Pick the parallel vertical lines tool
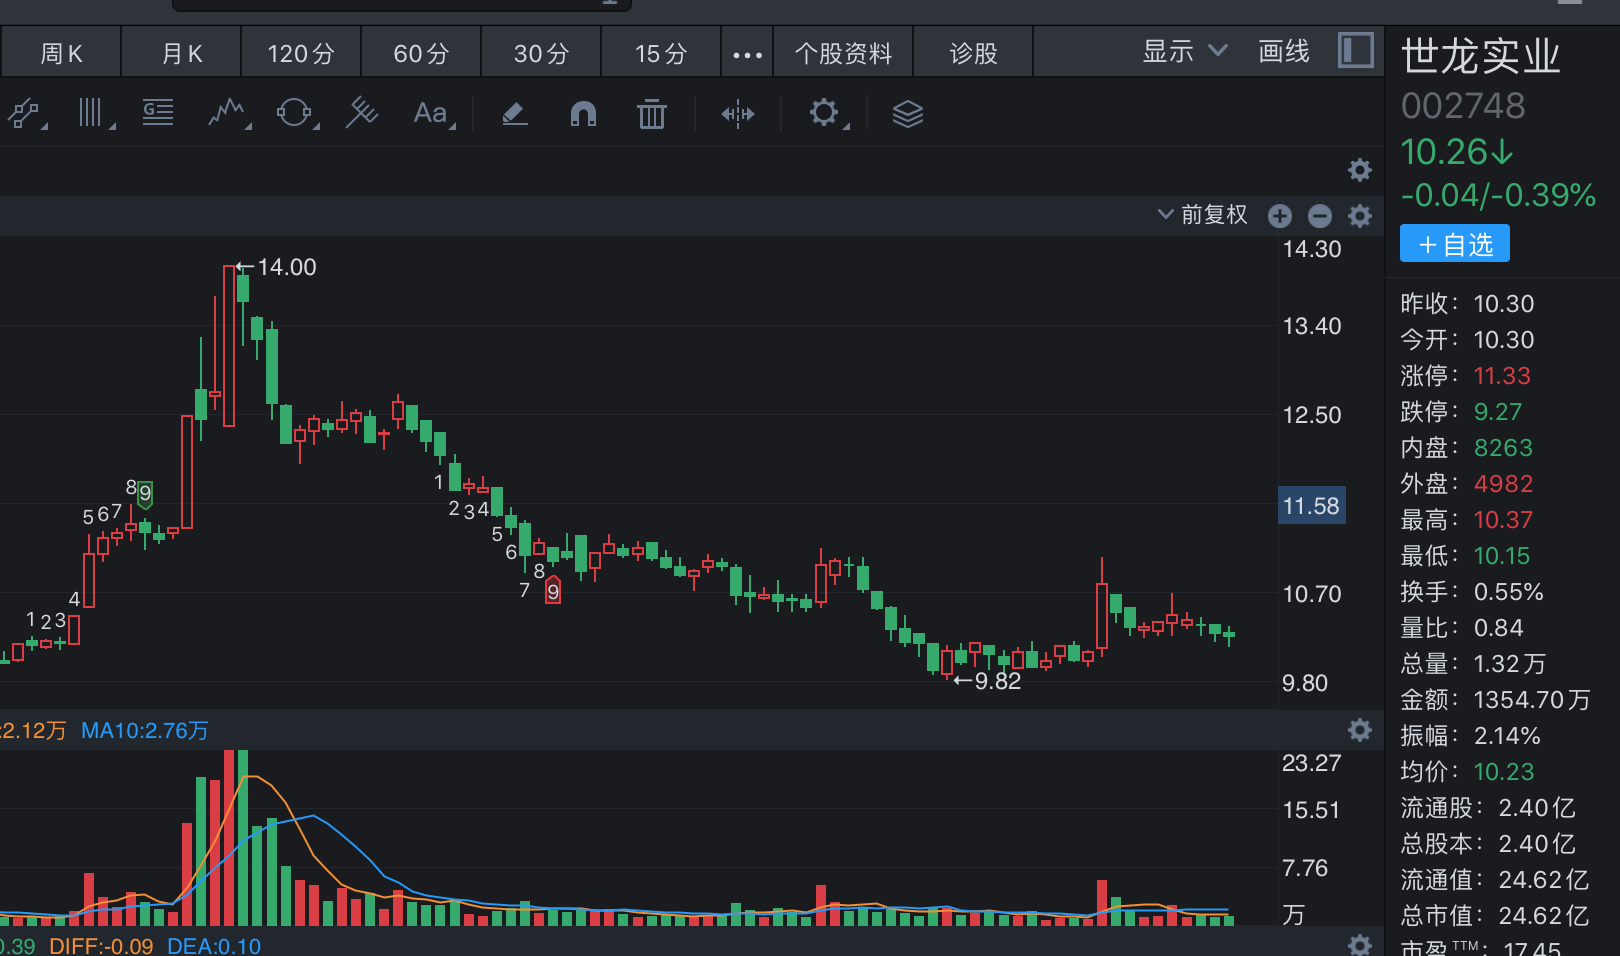This screenshot has width=1620, height=956. [x=92, y=114]
